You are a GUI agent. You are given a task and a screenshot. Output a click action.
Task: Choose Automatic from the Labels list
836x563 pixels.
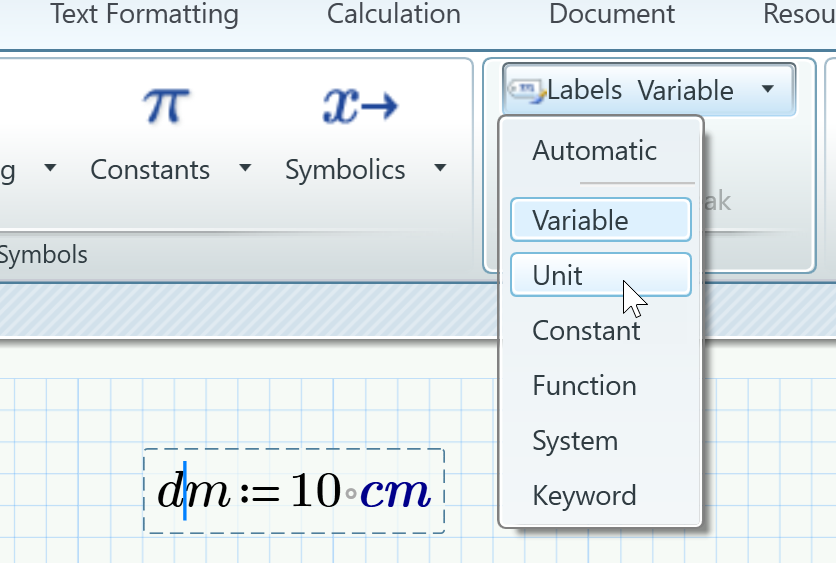click(x=594, y=151)
